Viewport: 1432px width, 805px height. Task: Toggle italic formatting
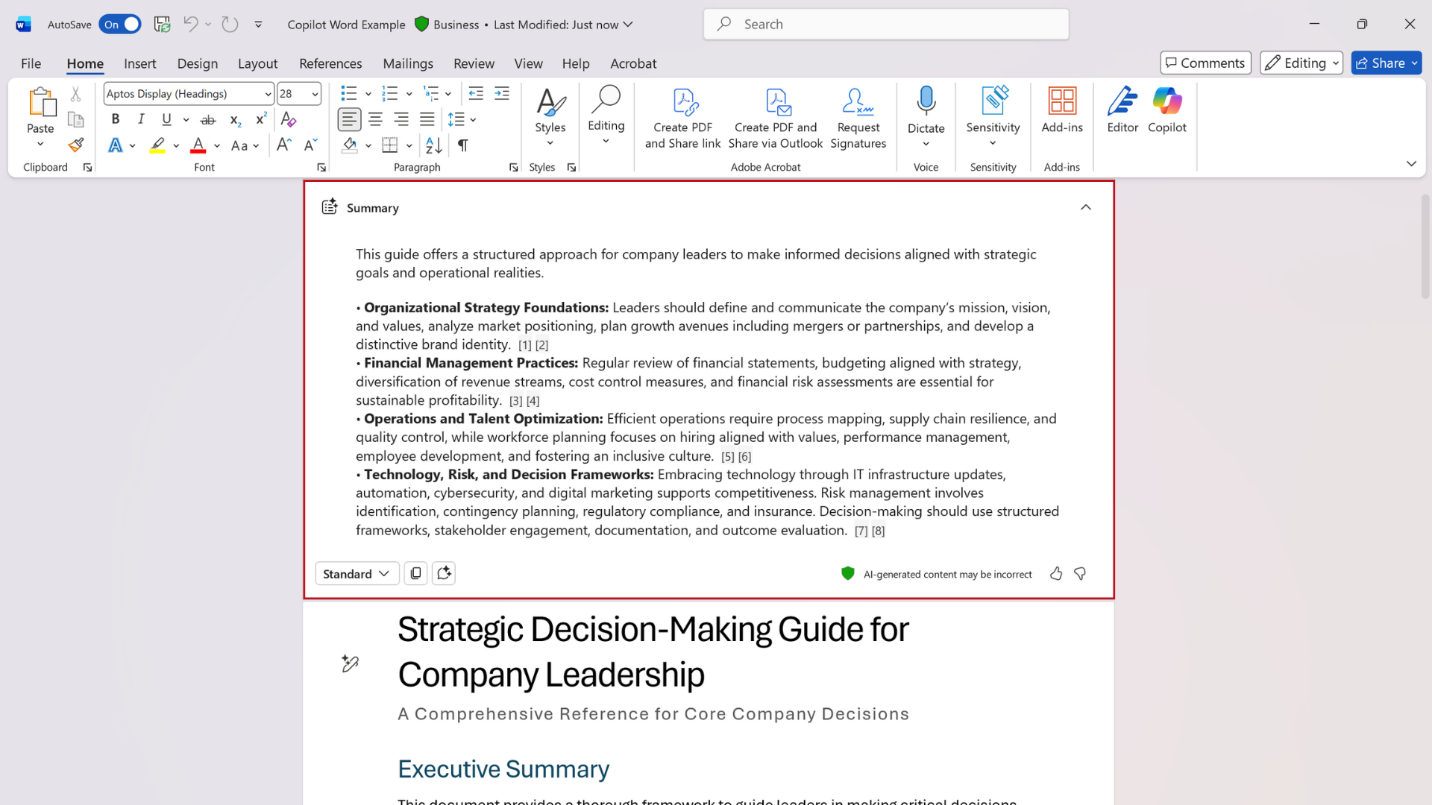pos(141,119)
